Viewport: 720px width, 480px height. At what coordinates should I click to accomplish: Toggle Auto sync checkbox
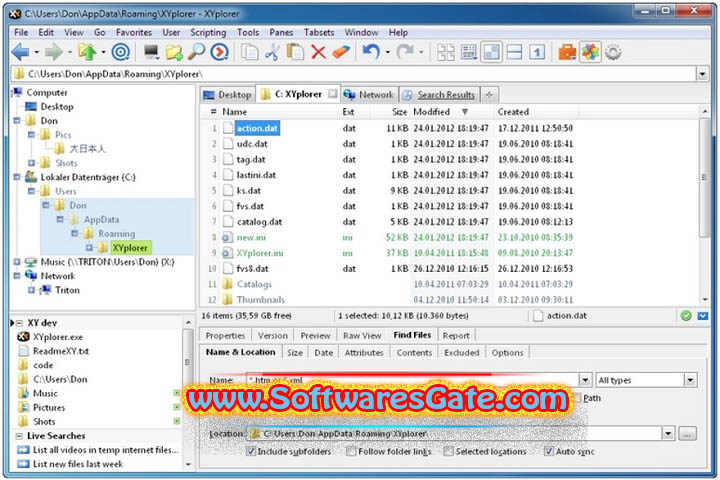pyautogui.click(x=548, y=452)
